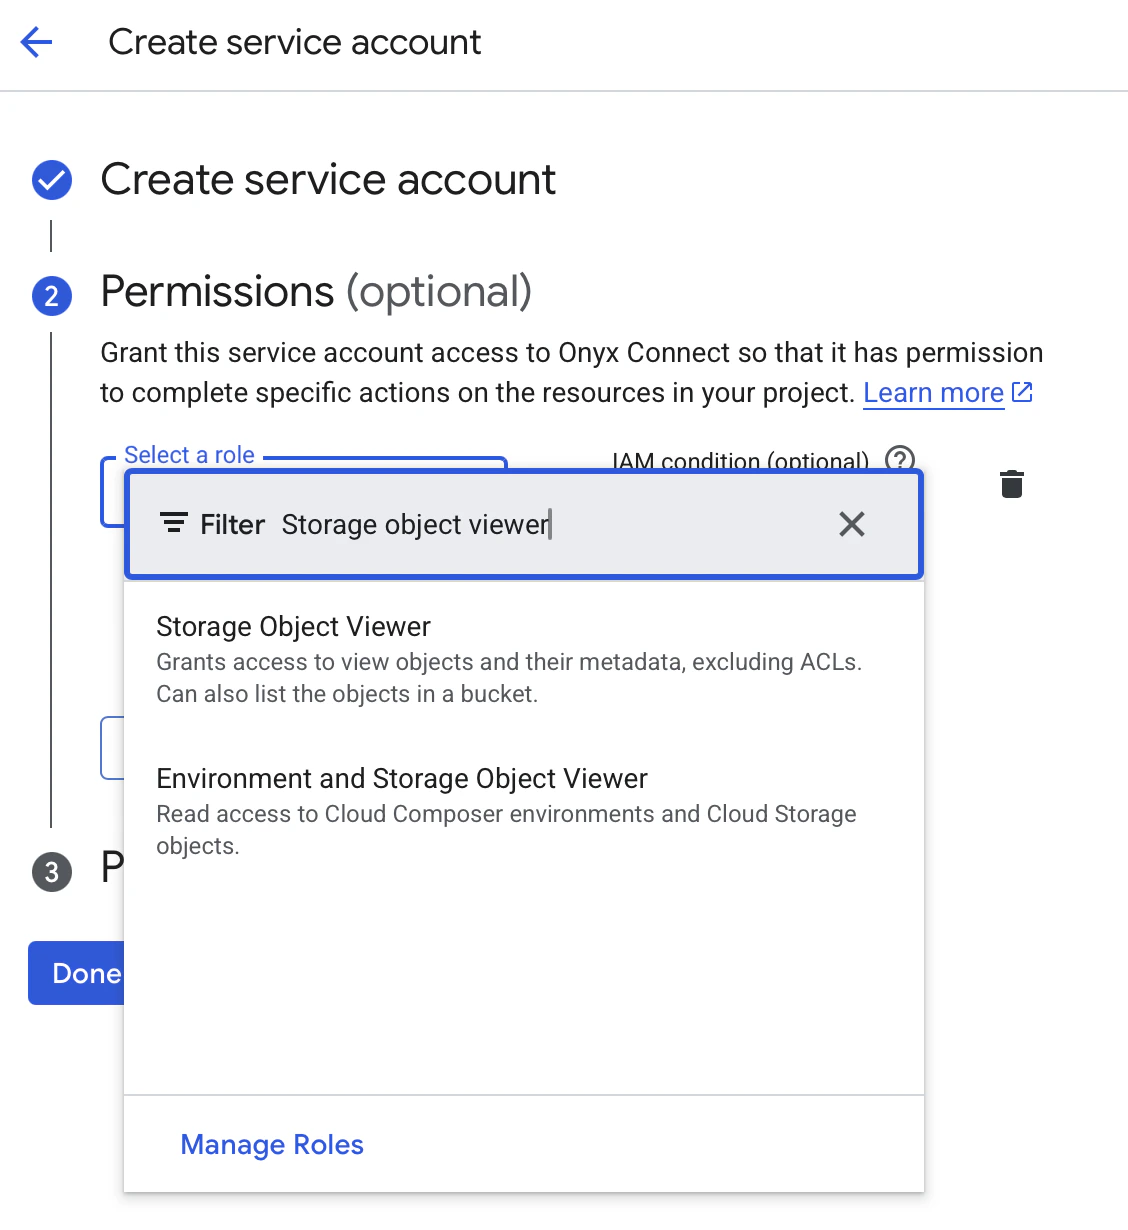Open the Select a role dropdown
This screenshot has width=1128, height=1230.
(x=110, y=492)
